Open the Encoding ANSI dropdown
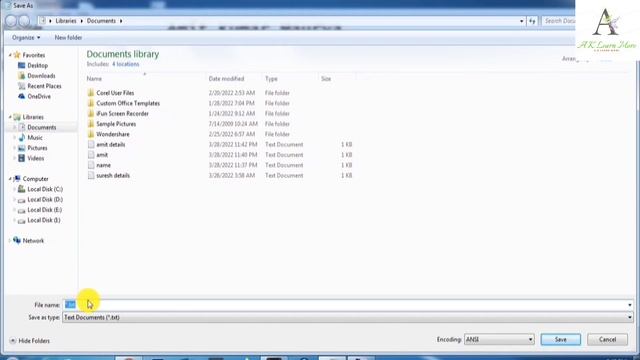This screenshot has width=640, height=360. (499, 339)
